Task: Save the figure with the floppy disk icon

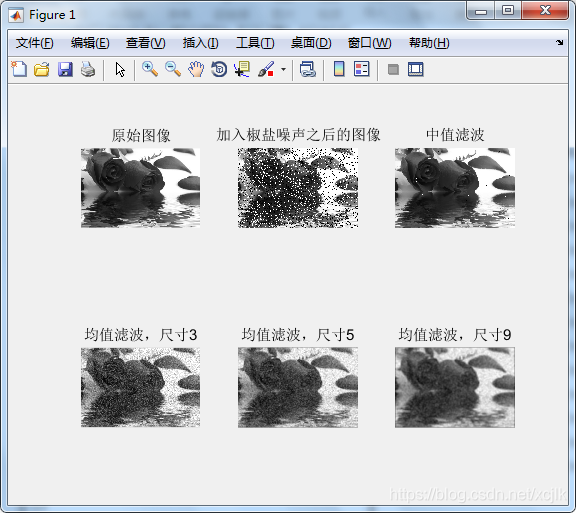Action: pyautogui.click(x=65, y=69)
